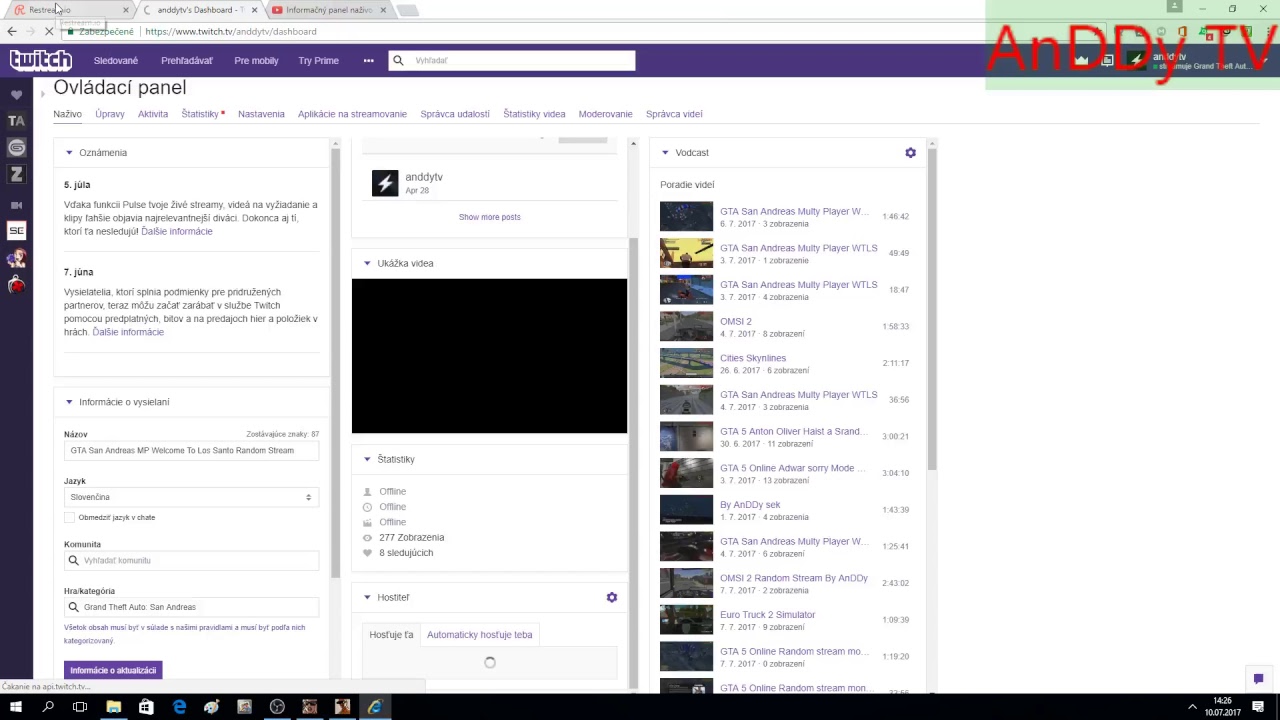Screen dimensions: 1280x720
Task: Switch to the Aktivita tab
Action: click(153, 114)
